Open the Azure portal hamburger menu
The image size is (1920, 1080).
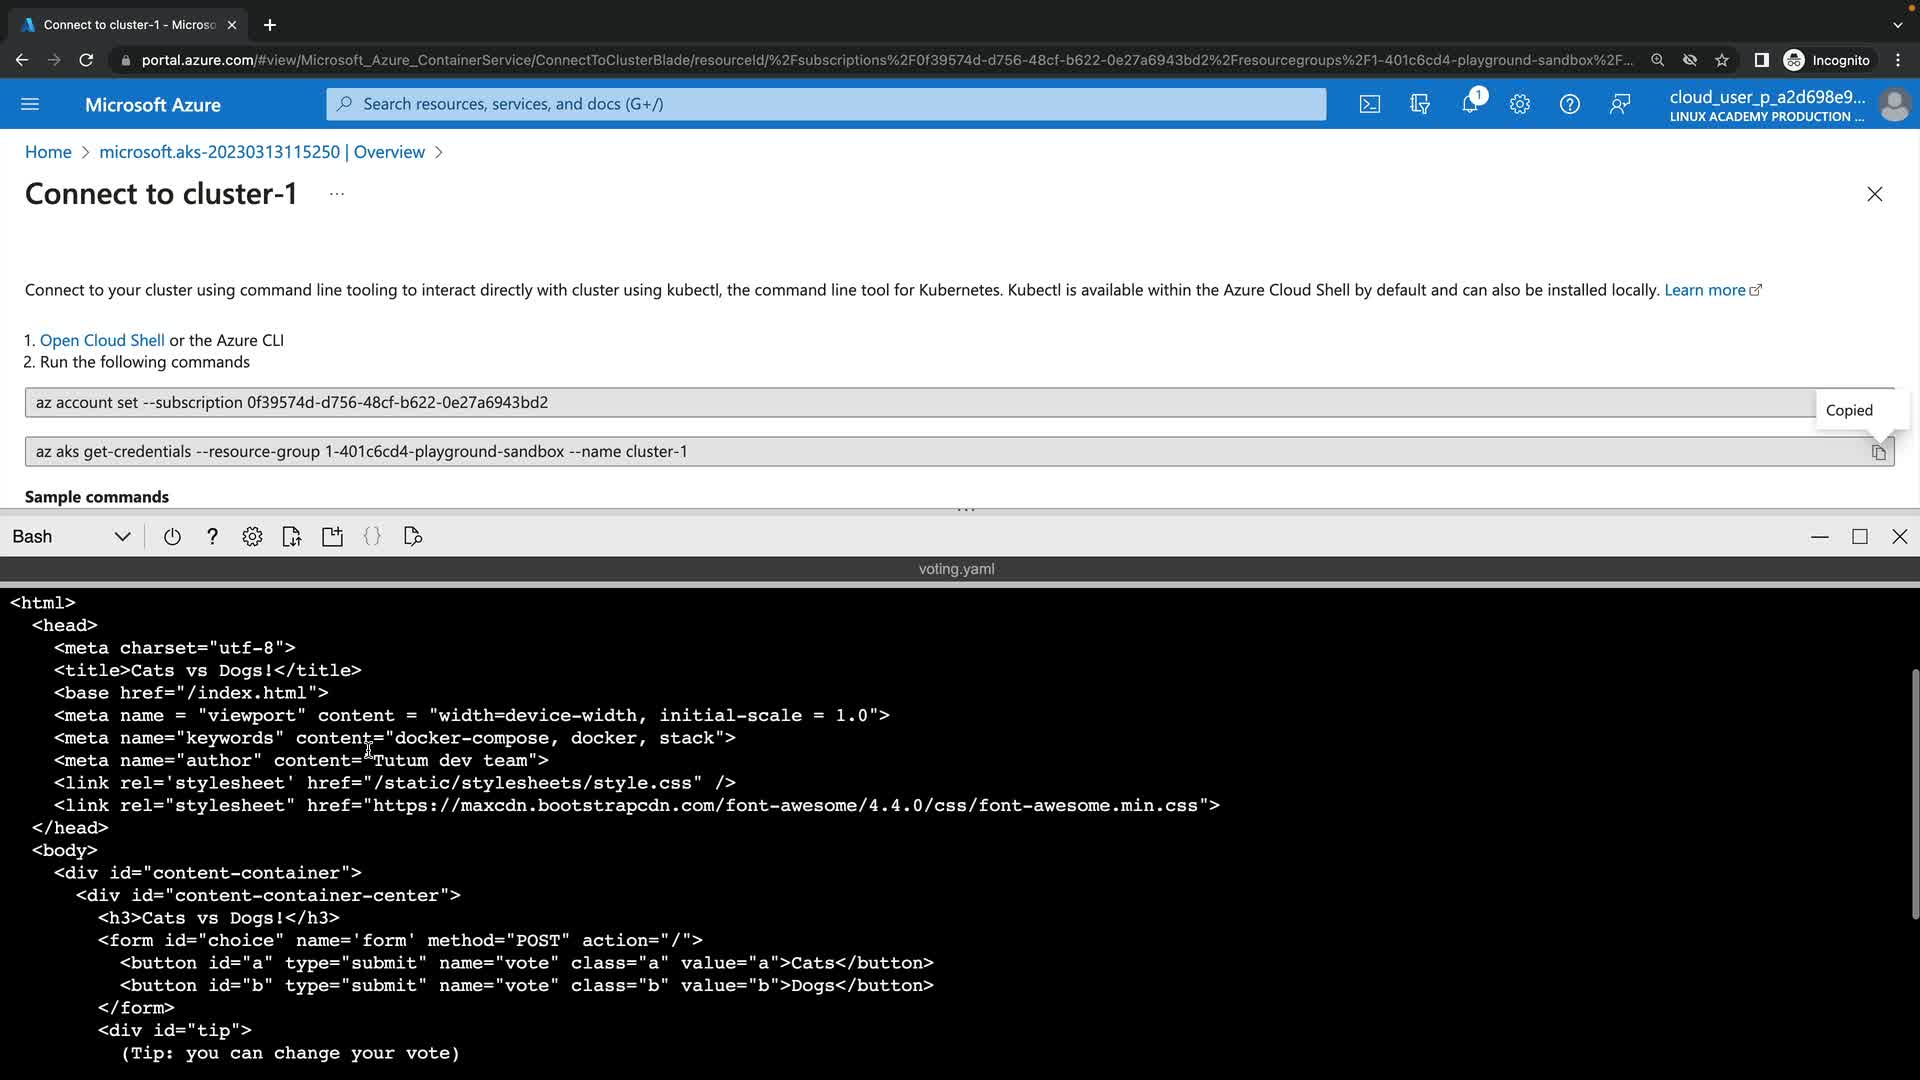pyautogui.click(x=30, y=104)
